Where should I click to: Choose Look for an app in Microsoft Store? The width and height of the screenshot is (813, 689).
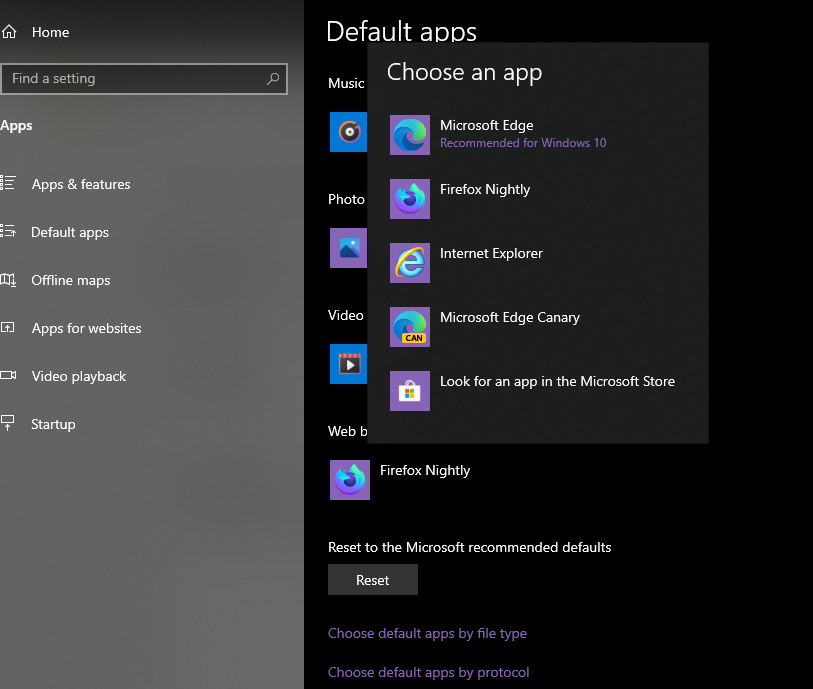[538, 391]
